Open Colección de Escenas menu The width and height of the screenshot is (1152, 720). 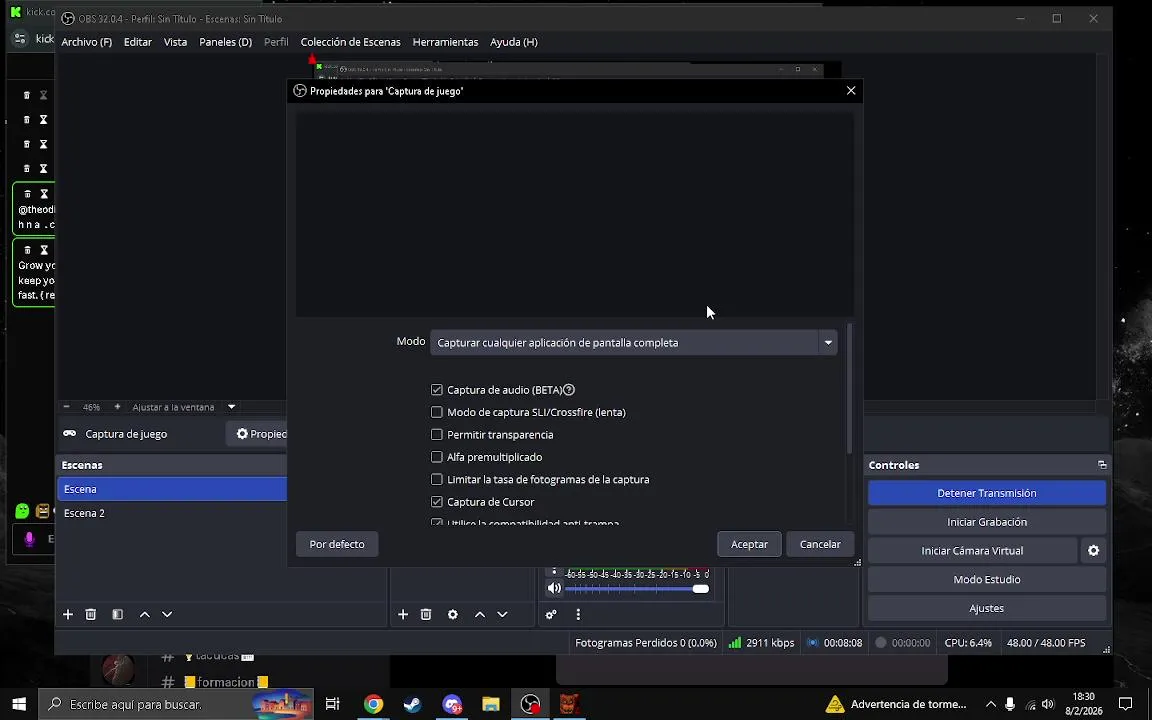click(350, 42)
